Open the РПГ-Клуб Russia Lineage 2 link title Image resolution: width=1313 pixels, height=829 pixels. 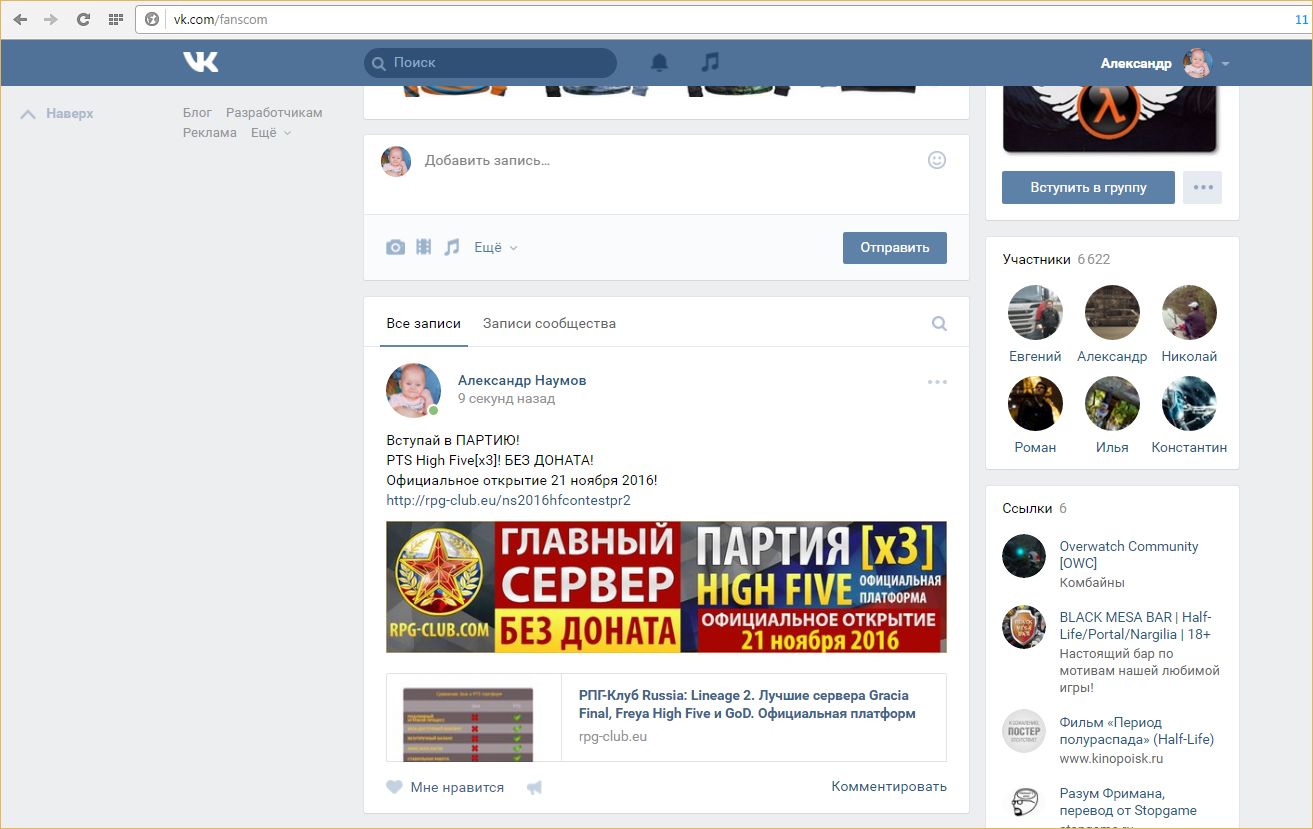coord(747,704)
